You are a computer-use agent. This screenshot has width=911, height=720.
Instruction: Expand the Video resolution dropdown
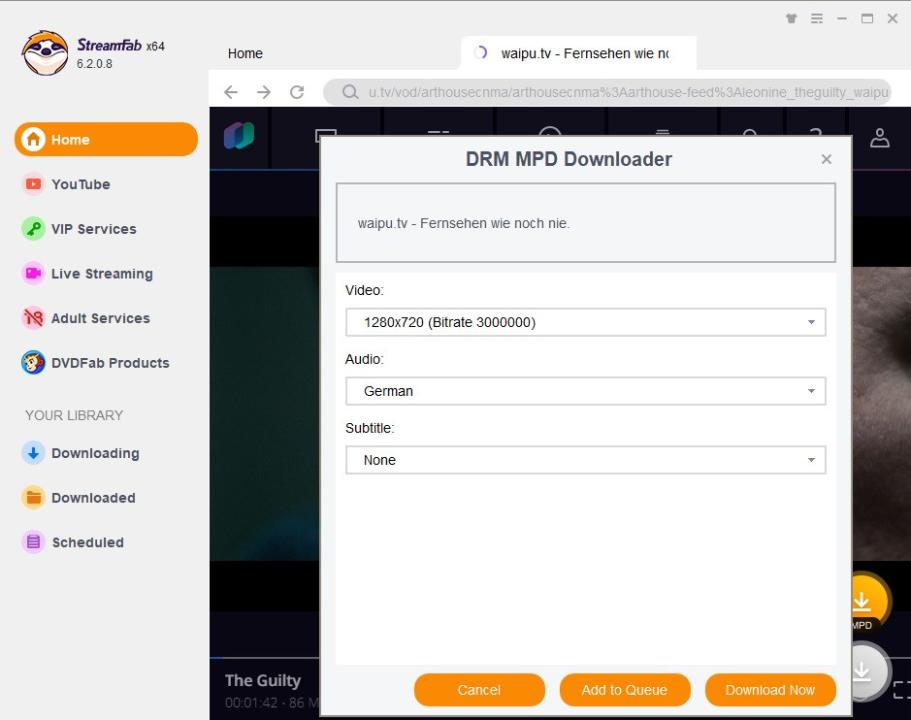click(585, 323)
